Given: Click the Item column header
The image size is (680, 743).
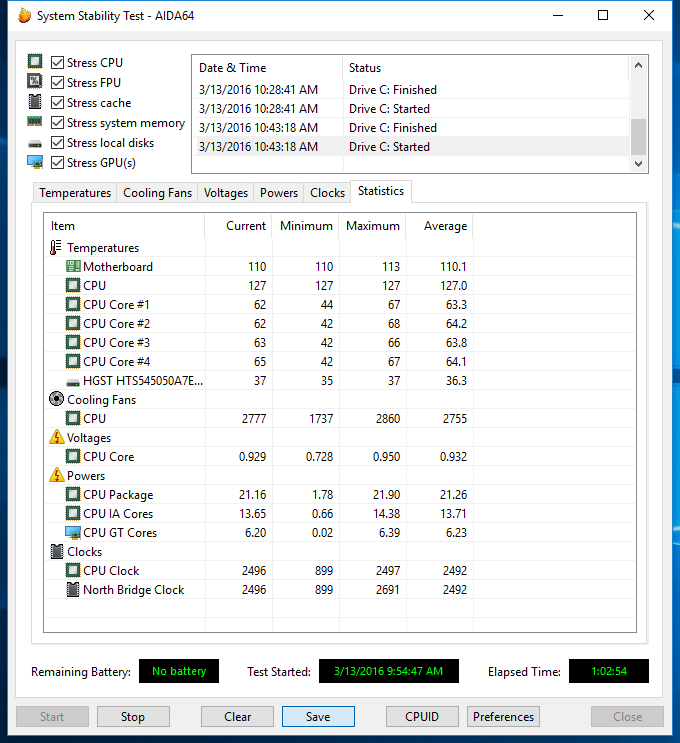Looking at the screenshot, I should [x=125, y=226].
